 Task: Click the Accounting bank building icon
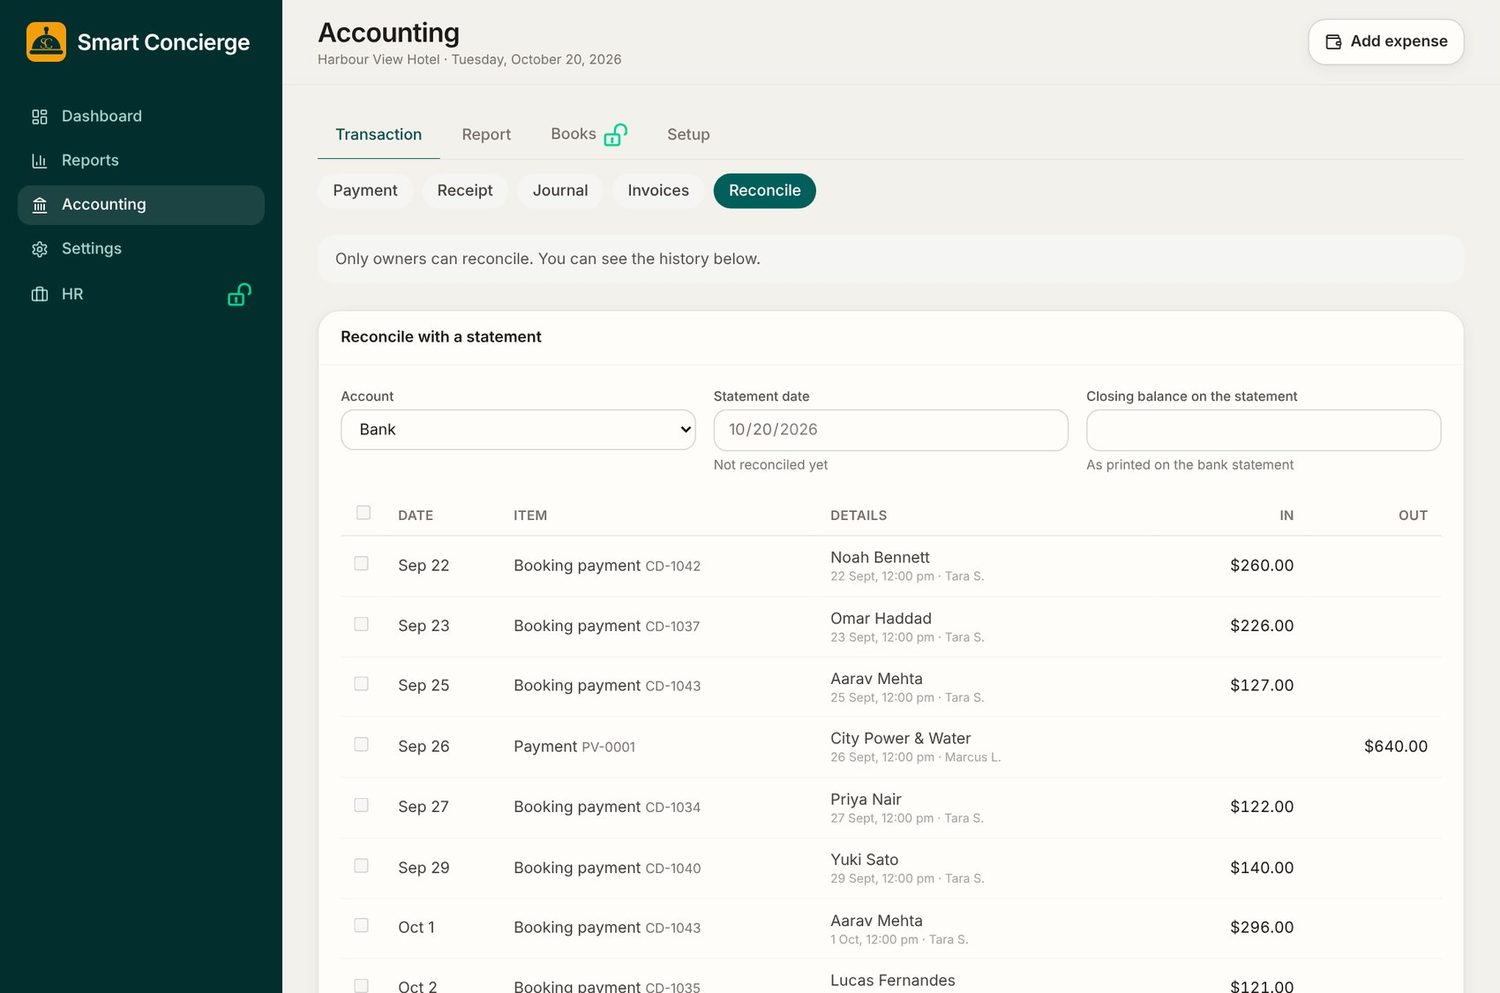click(x=40, y=205)
